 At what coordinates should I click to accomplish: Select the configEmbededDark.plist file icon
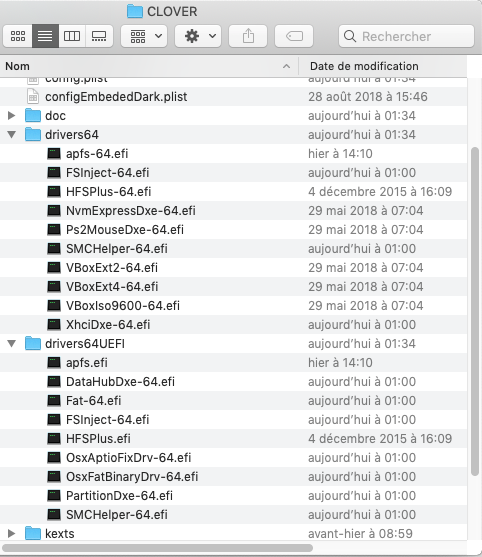click(x=33, y=97)
